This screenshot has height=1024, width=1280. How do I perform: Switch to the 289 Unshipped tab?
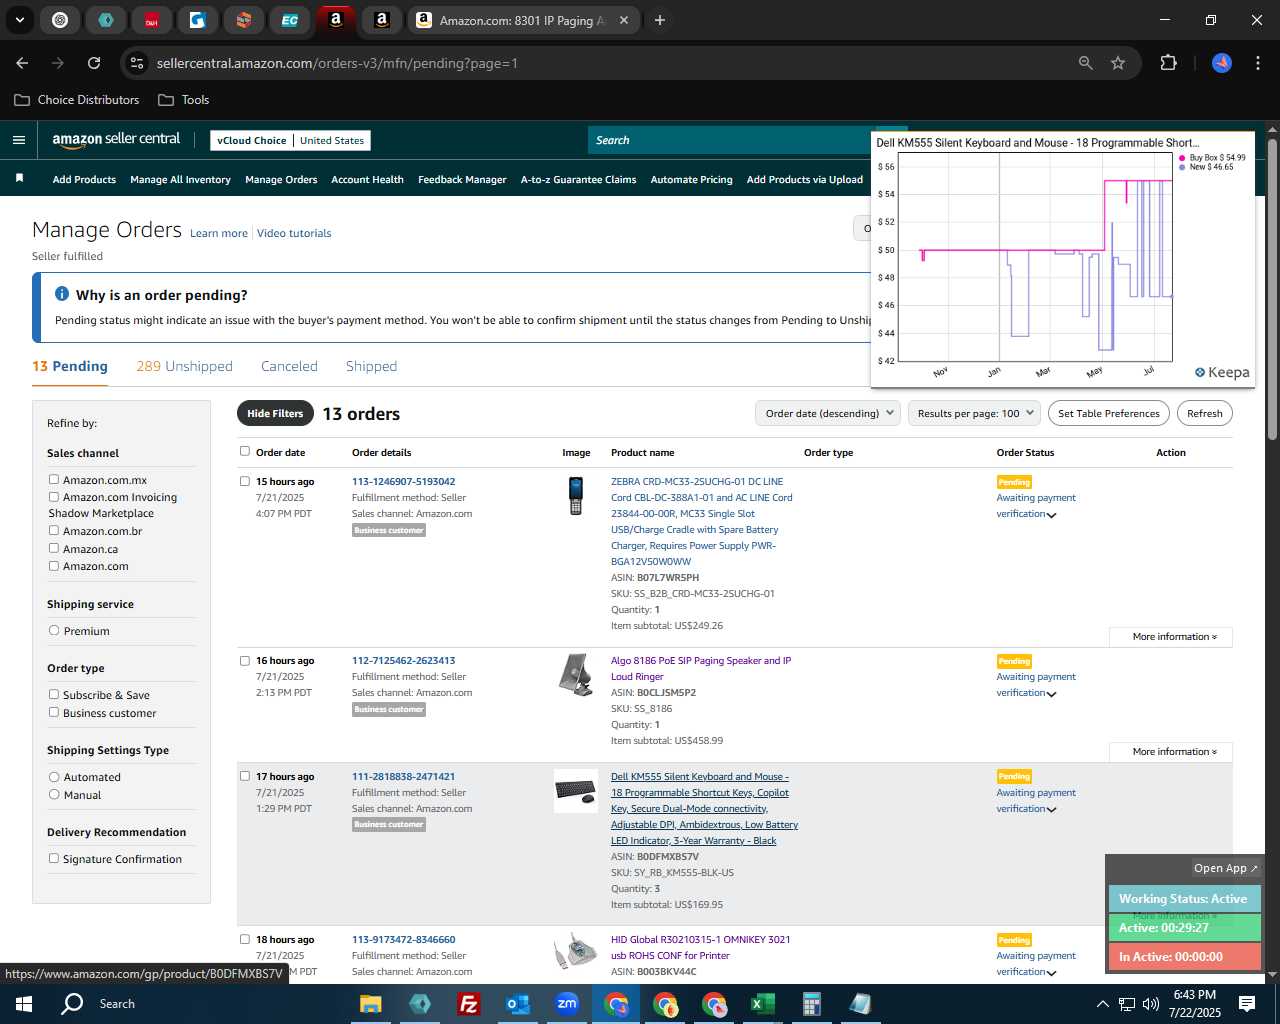tap(184, 366)
